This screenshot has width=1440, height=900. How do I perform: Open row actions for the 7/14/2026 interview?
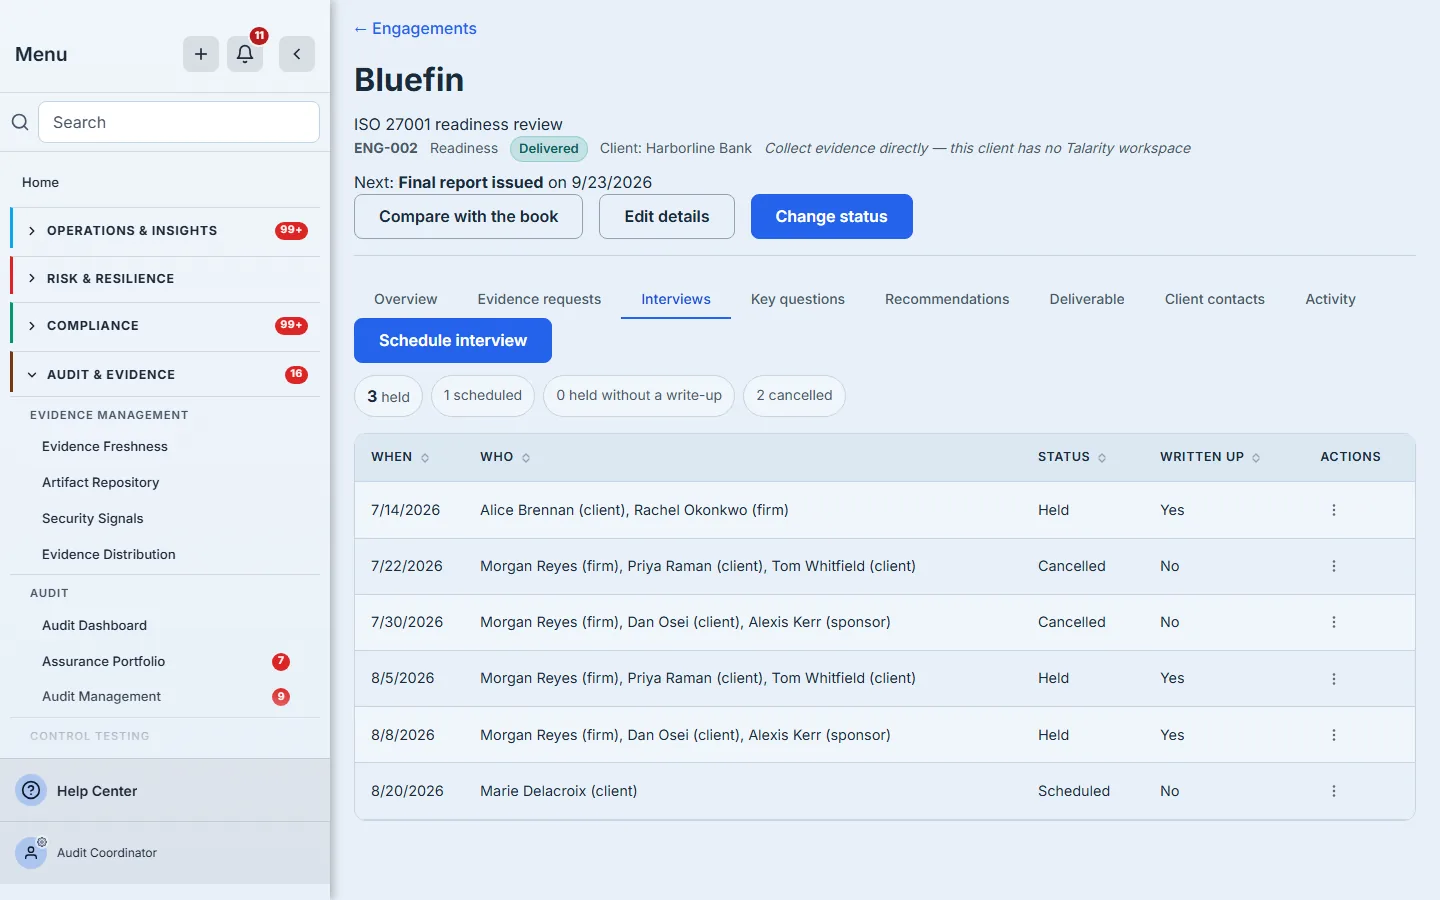1334,510
